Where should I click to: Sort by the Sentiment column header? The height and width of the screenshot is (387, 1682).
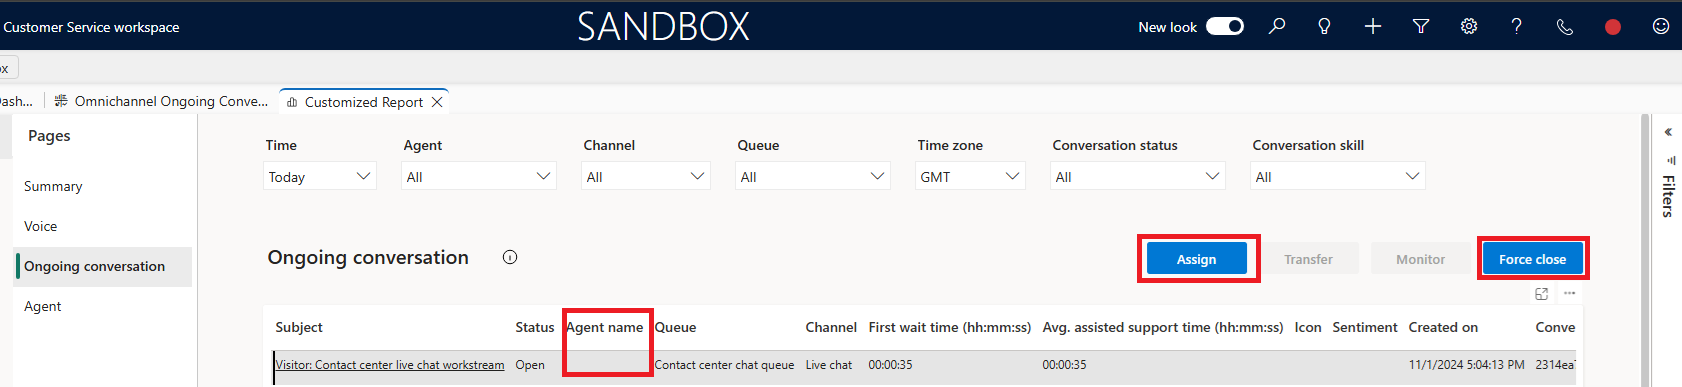(x=1365, y=327)
